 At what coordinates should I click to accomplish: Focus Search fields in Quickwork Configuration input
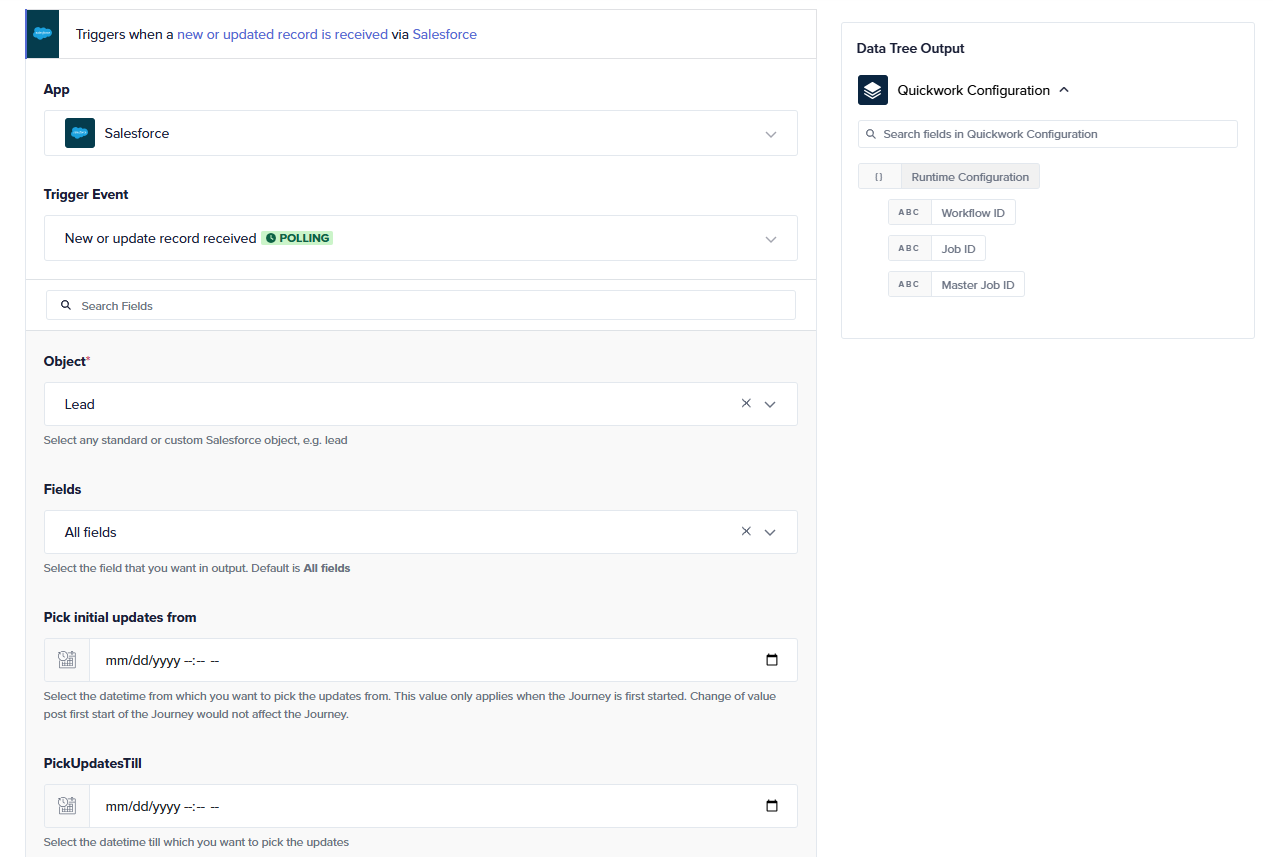1048,134
